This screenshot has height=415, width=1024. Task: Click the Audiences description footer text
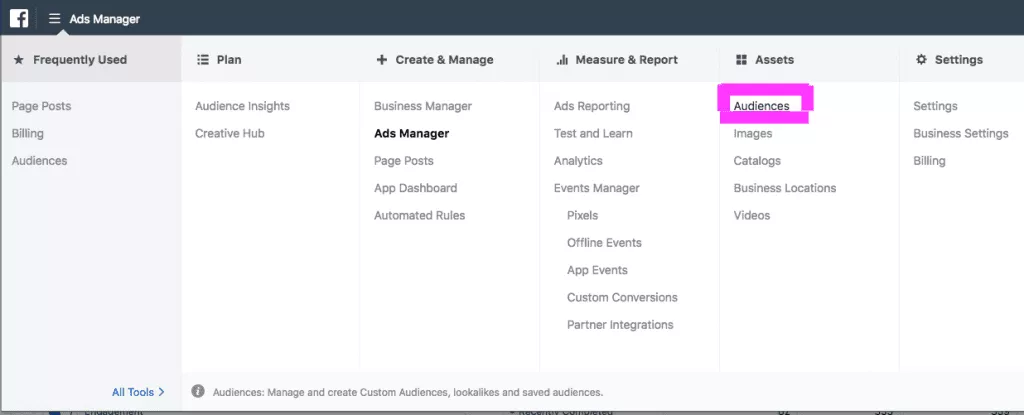coord(408,393)
